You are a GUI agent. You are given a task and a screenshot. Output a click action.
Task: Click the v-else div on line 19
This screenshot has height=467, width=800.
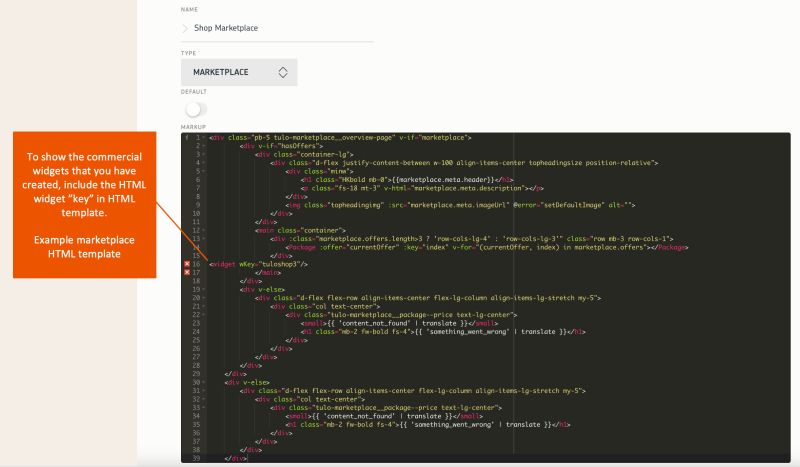click(262, 289)
